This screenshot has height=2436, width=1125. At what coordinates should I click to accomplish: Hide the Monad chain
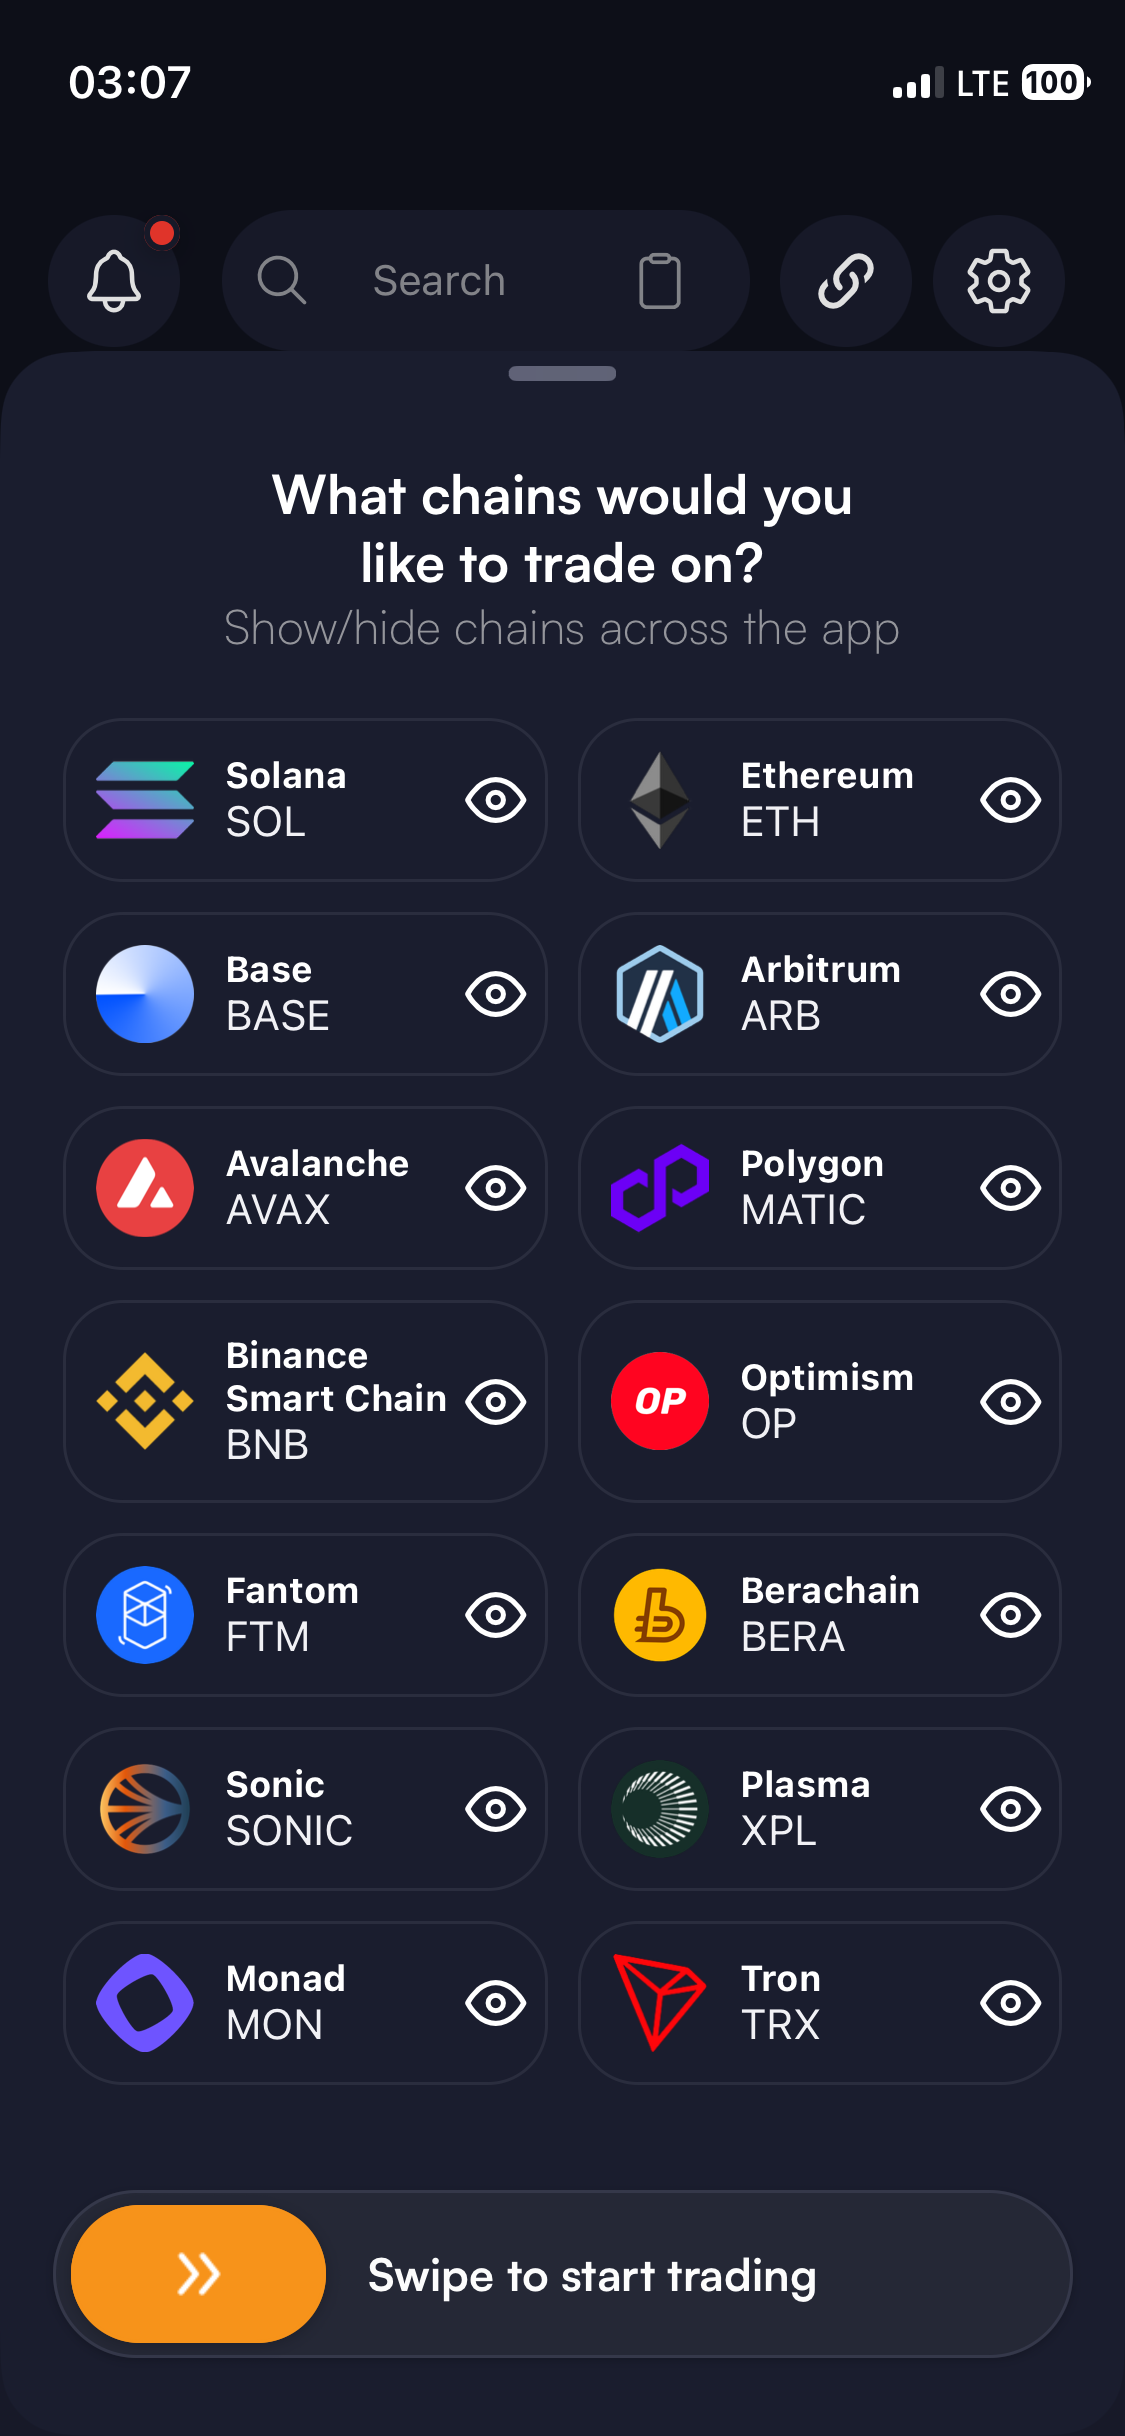(495, 2001)
